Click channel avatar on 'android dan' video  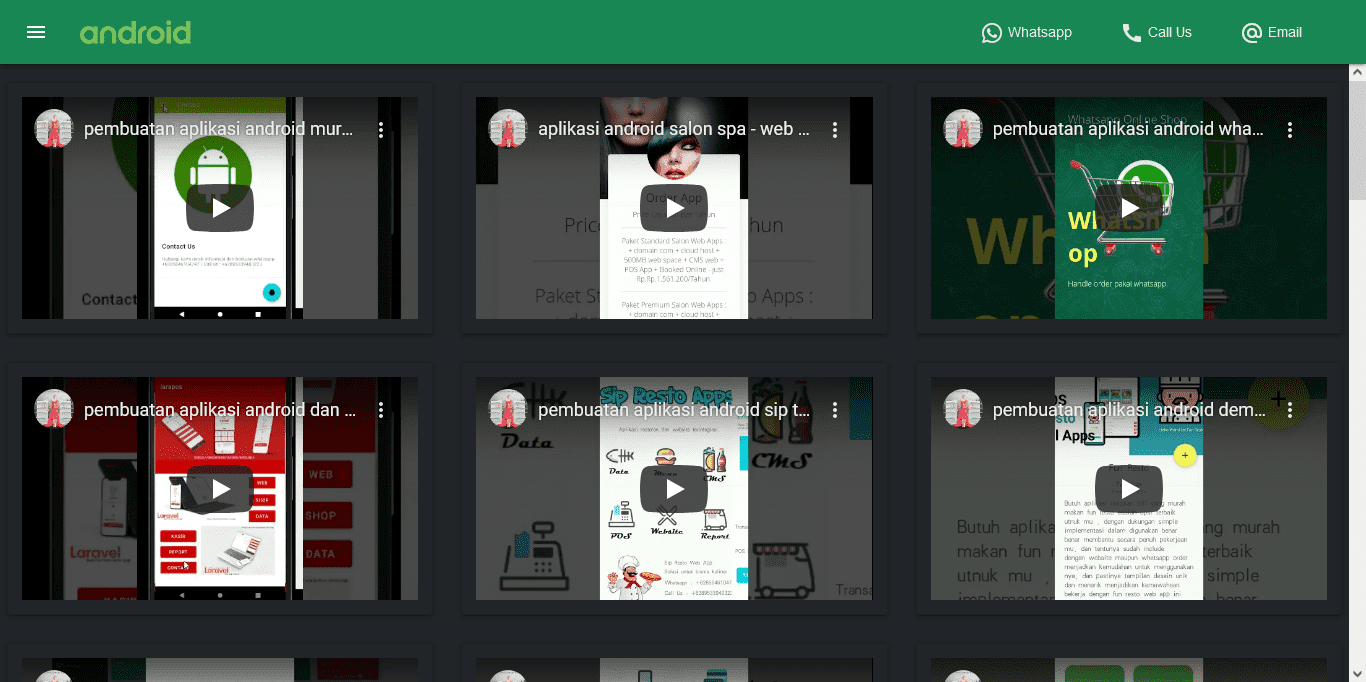[54, 409]
